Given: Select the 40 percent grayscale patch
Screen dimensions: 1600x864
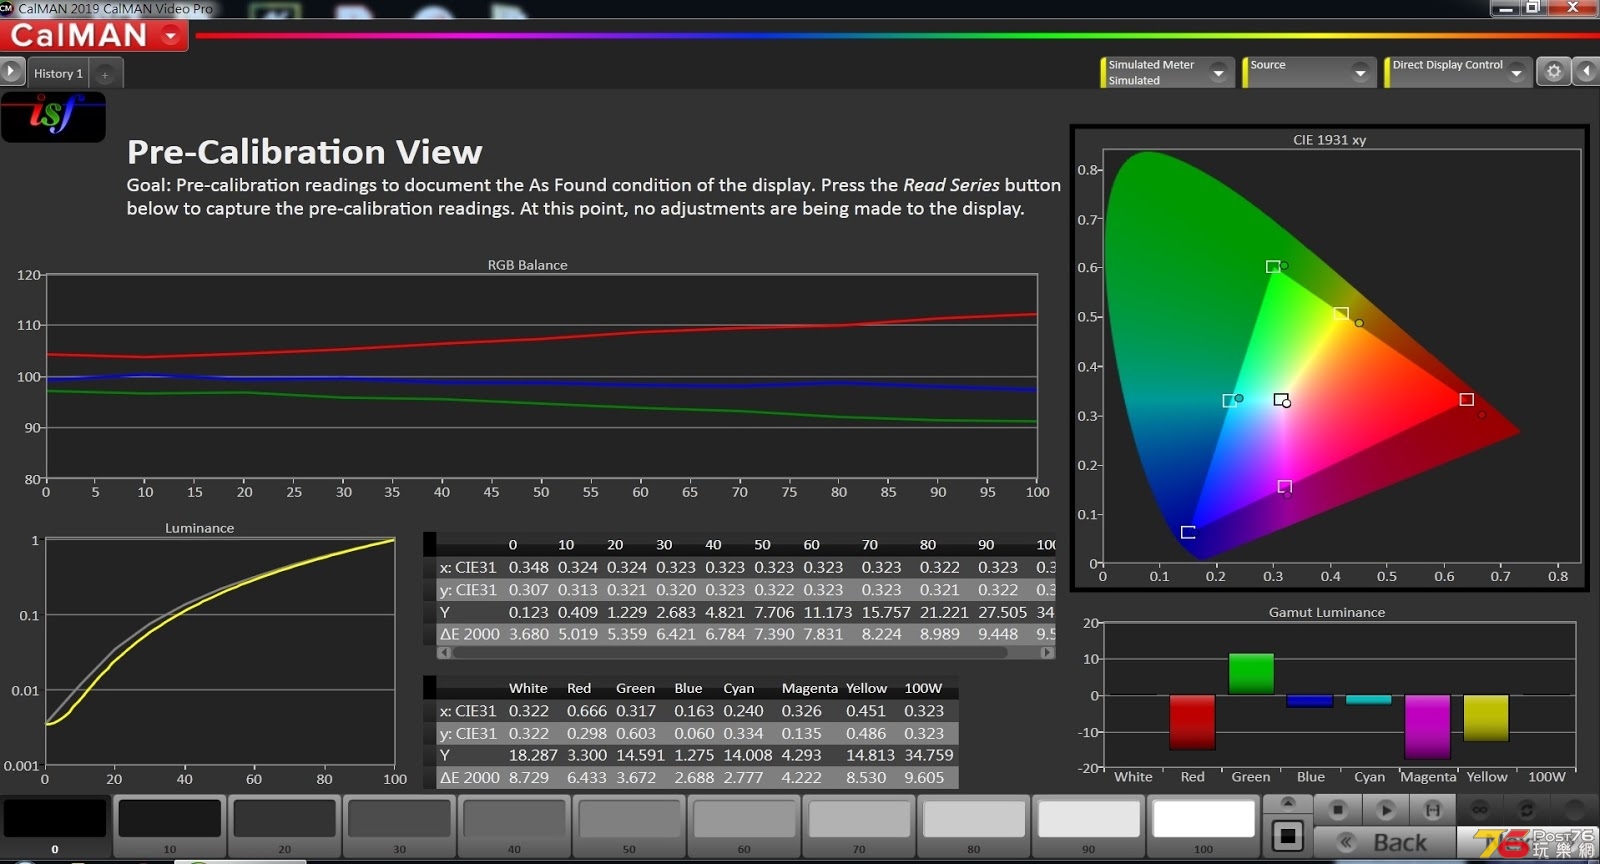Looking at the screenshot, I should point(514,826).
